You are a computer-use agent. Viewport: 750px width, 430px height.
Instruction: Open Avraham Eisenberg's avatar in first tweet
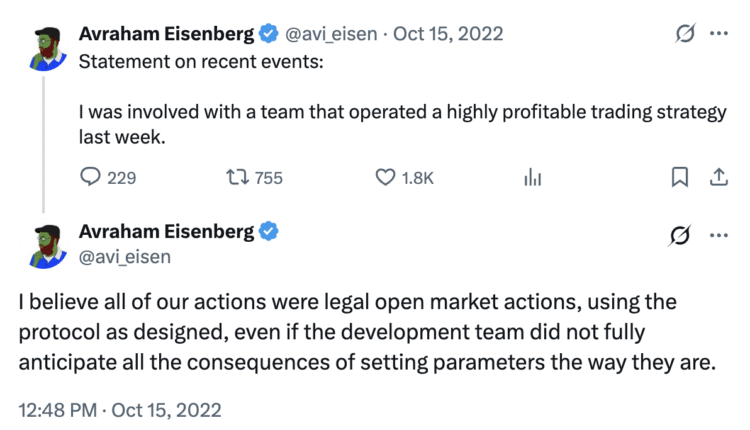[x=42, y=48]
